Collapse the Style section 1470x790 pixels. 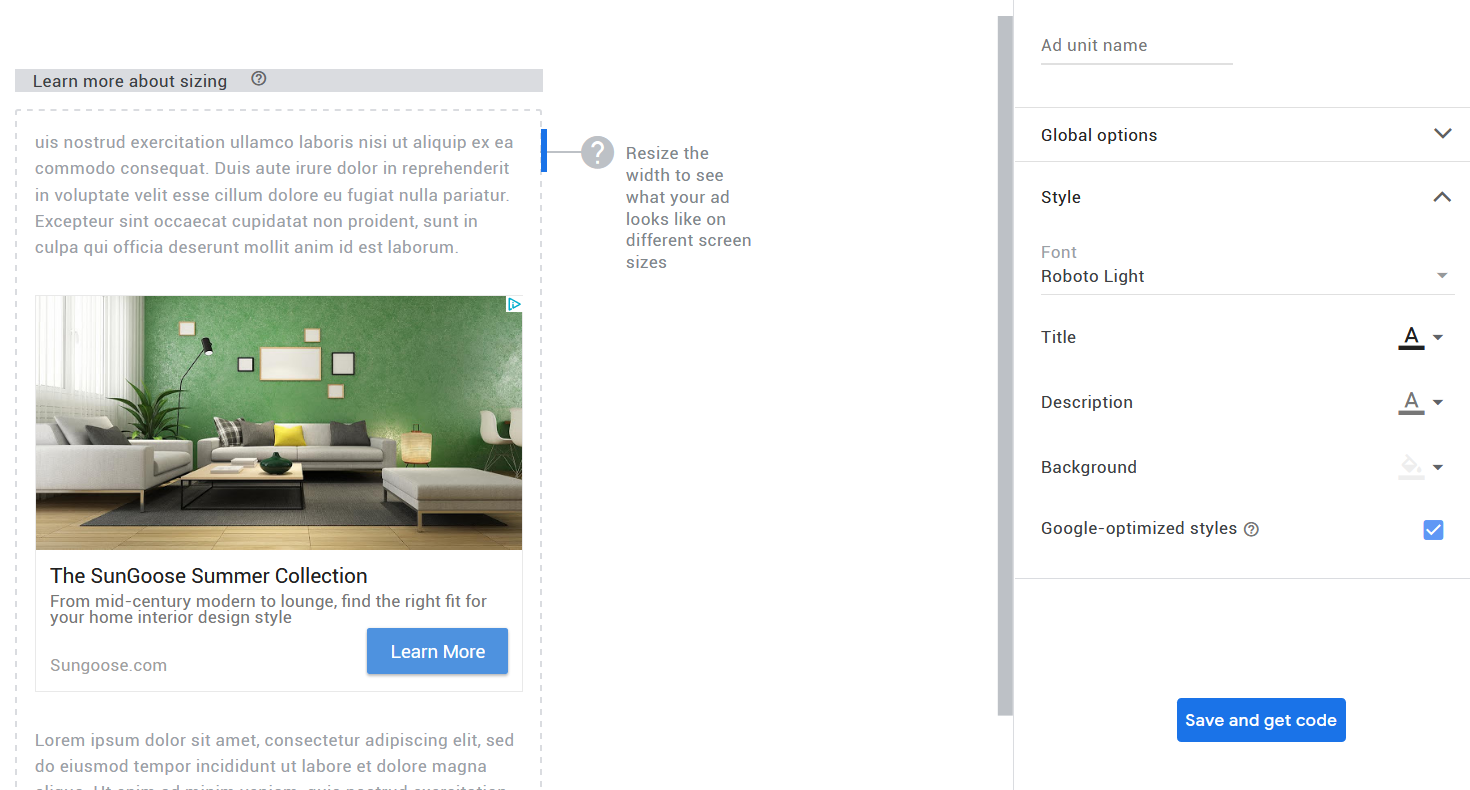coord(1442,197)
